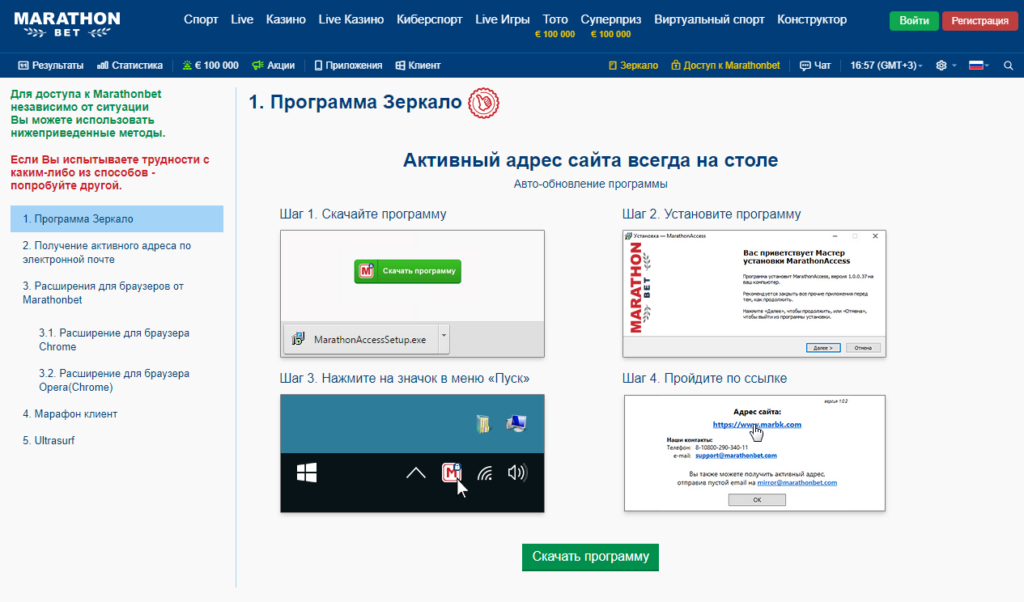Go to Спорт section
Image resolution: width=1024 pixels, height=602 pixels.
coord(200,20)
